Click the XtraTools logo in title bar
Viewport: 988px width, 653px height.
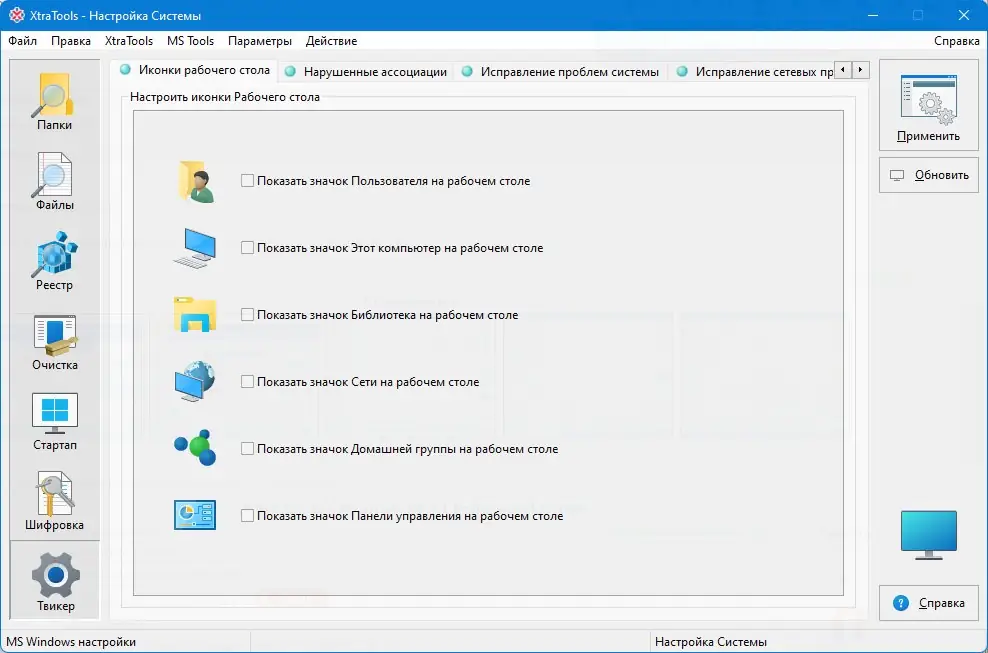[17, 15]
